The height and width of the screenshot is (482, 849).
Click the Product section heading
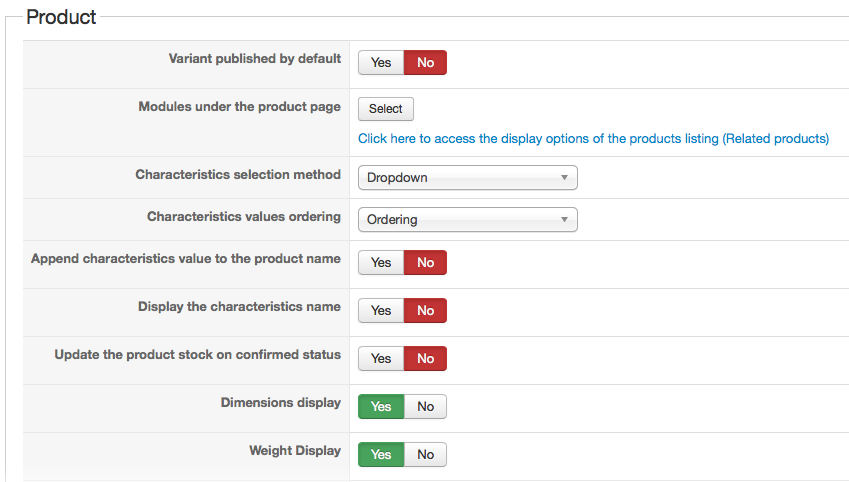click(x=61, y=17)
